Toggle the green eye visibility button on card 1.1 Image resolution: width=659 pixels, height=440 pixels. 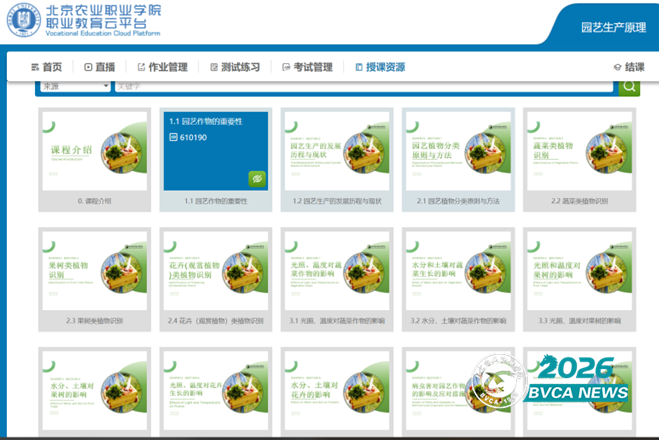(x=256, y=179)
